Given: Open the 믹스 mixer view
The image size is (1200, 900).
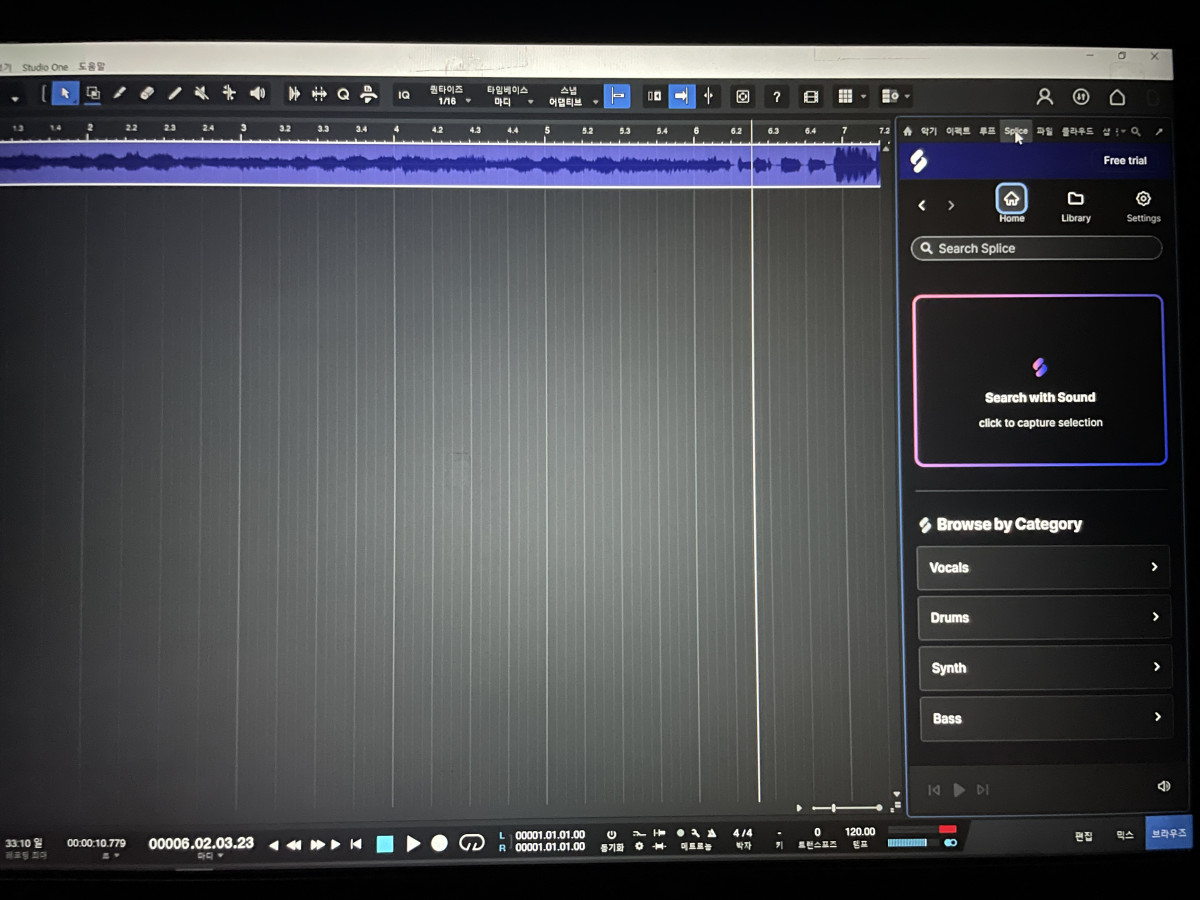Looking at the screenshot, I should (1125, 834).
